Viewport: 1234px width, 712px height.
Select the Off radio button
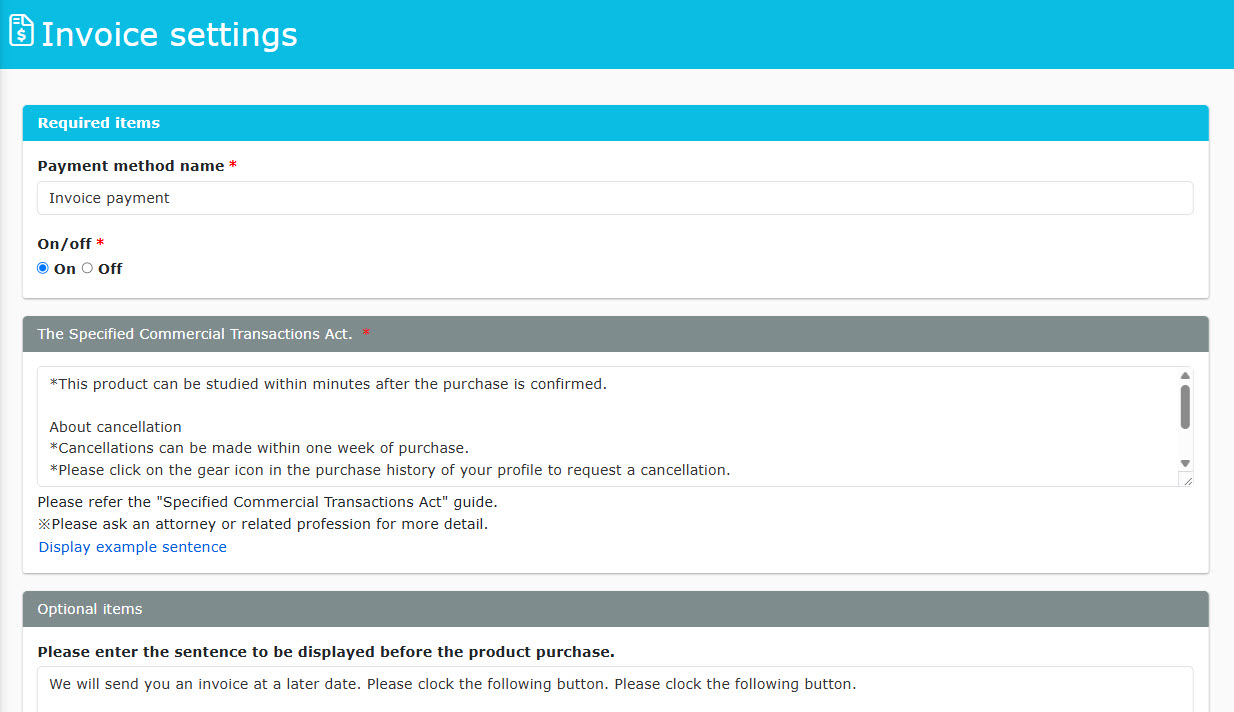pyautogui.click(x=87, y=268)
